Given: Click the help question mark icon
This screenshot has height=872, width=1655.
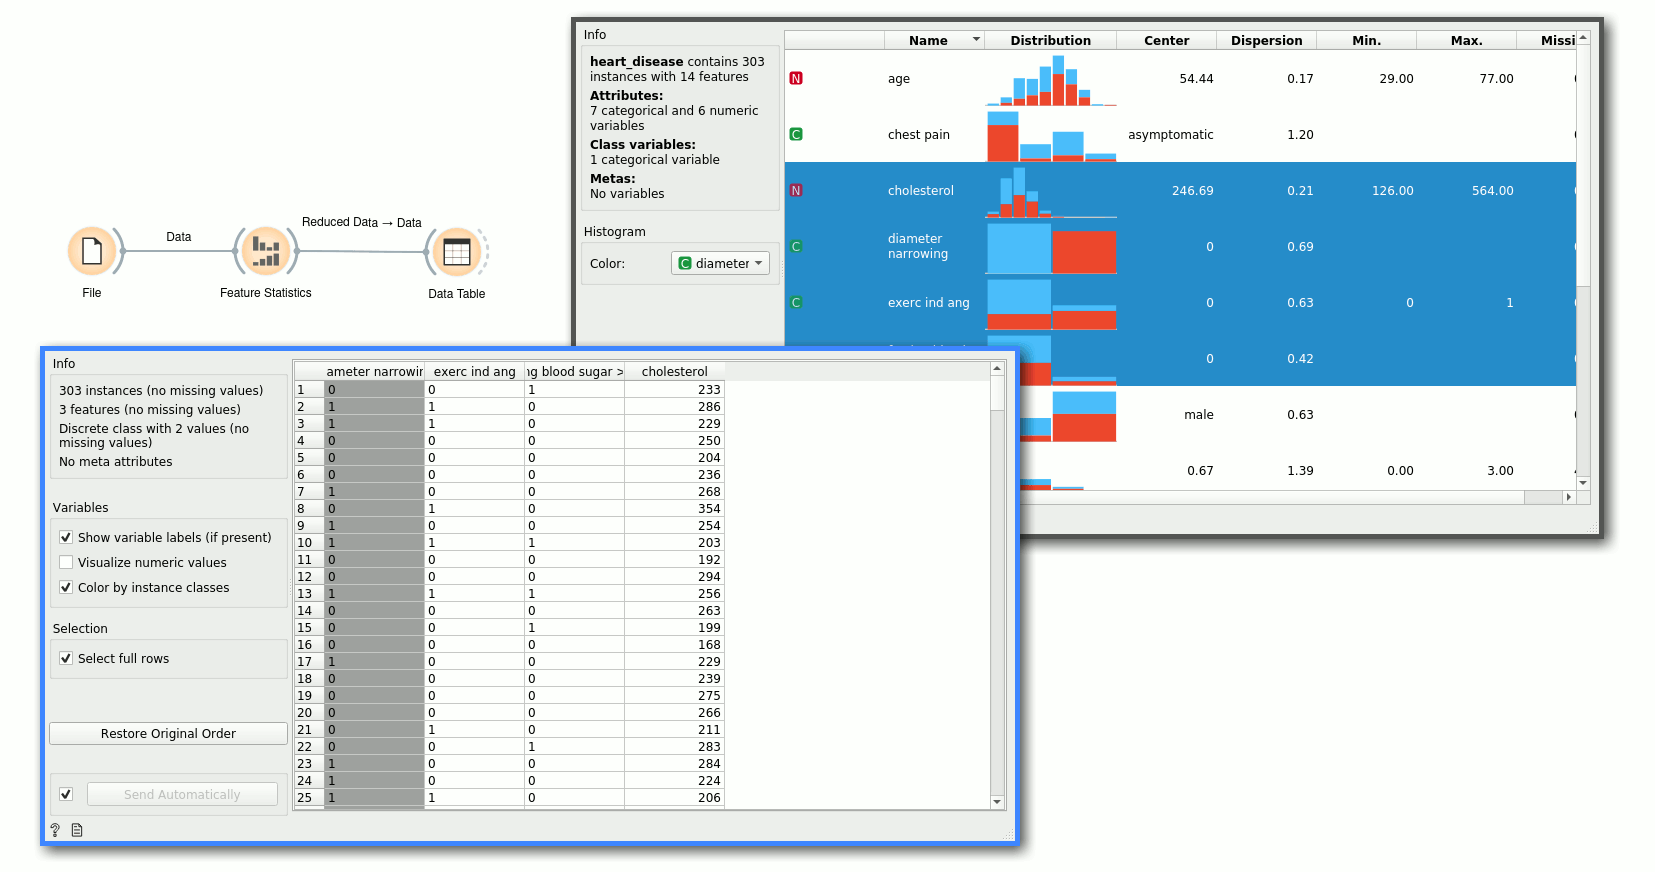Looking at the screenshot, I should pyautogui.click(x=55, y=830).
